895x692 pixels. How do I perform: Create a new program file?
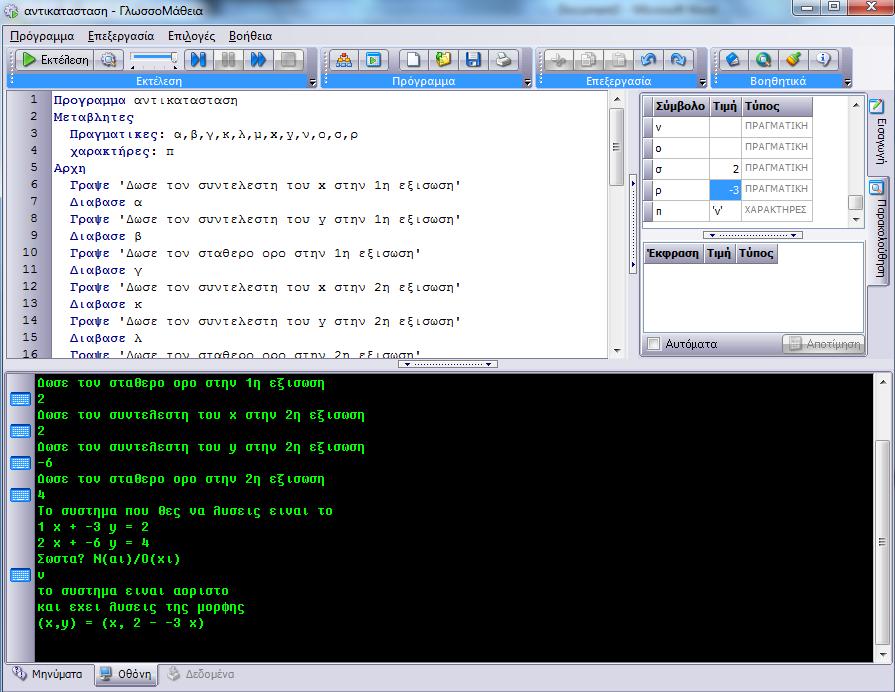pos(413,59)
